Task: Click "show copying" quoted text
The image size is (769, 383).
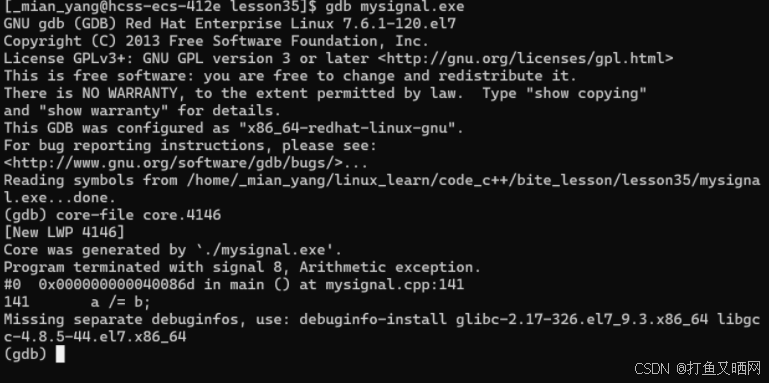Action: point(586,93)
